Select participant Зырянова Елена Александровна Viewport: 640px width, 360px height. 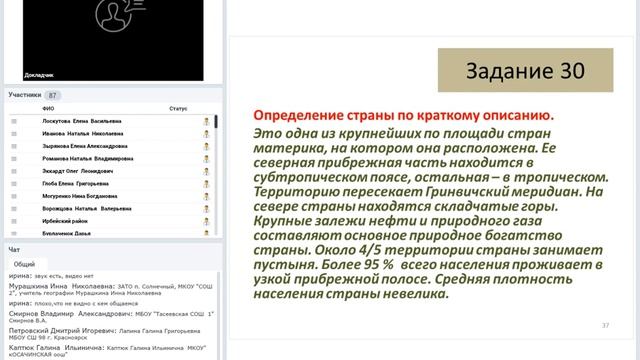[x=84, y=146]
